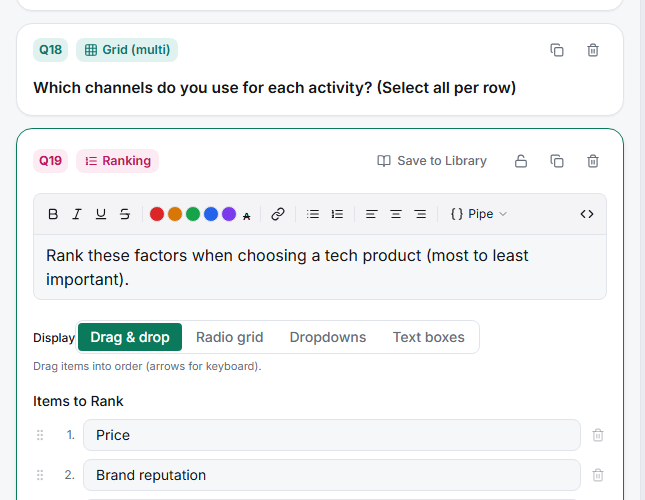Click the Q19 question badge
Image resolution: width=645 pixels, height=500 pixels.
[50, 161]
